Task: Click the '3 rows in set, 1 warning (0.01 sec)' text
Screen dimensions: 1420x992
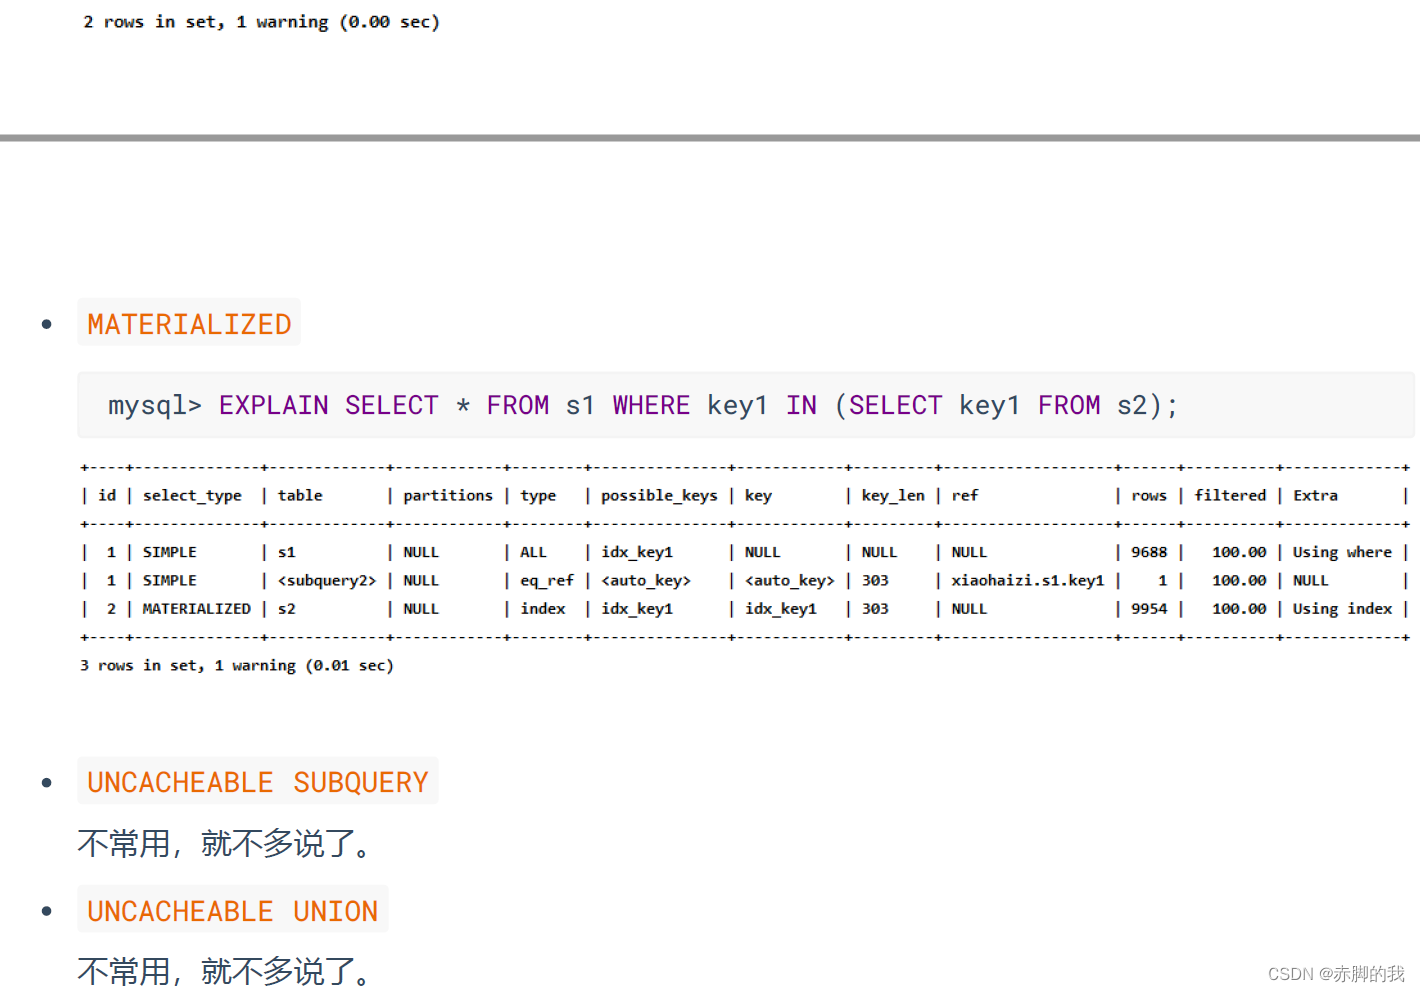Action: click(237, 665)
